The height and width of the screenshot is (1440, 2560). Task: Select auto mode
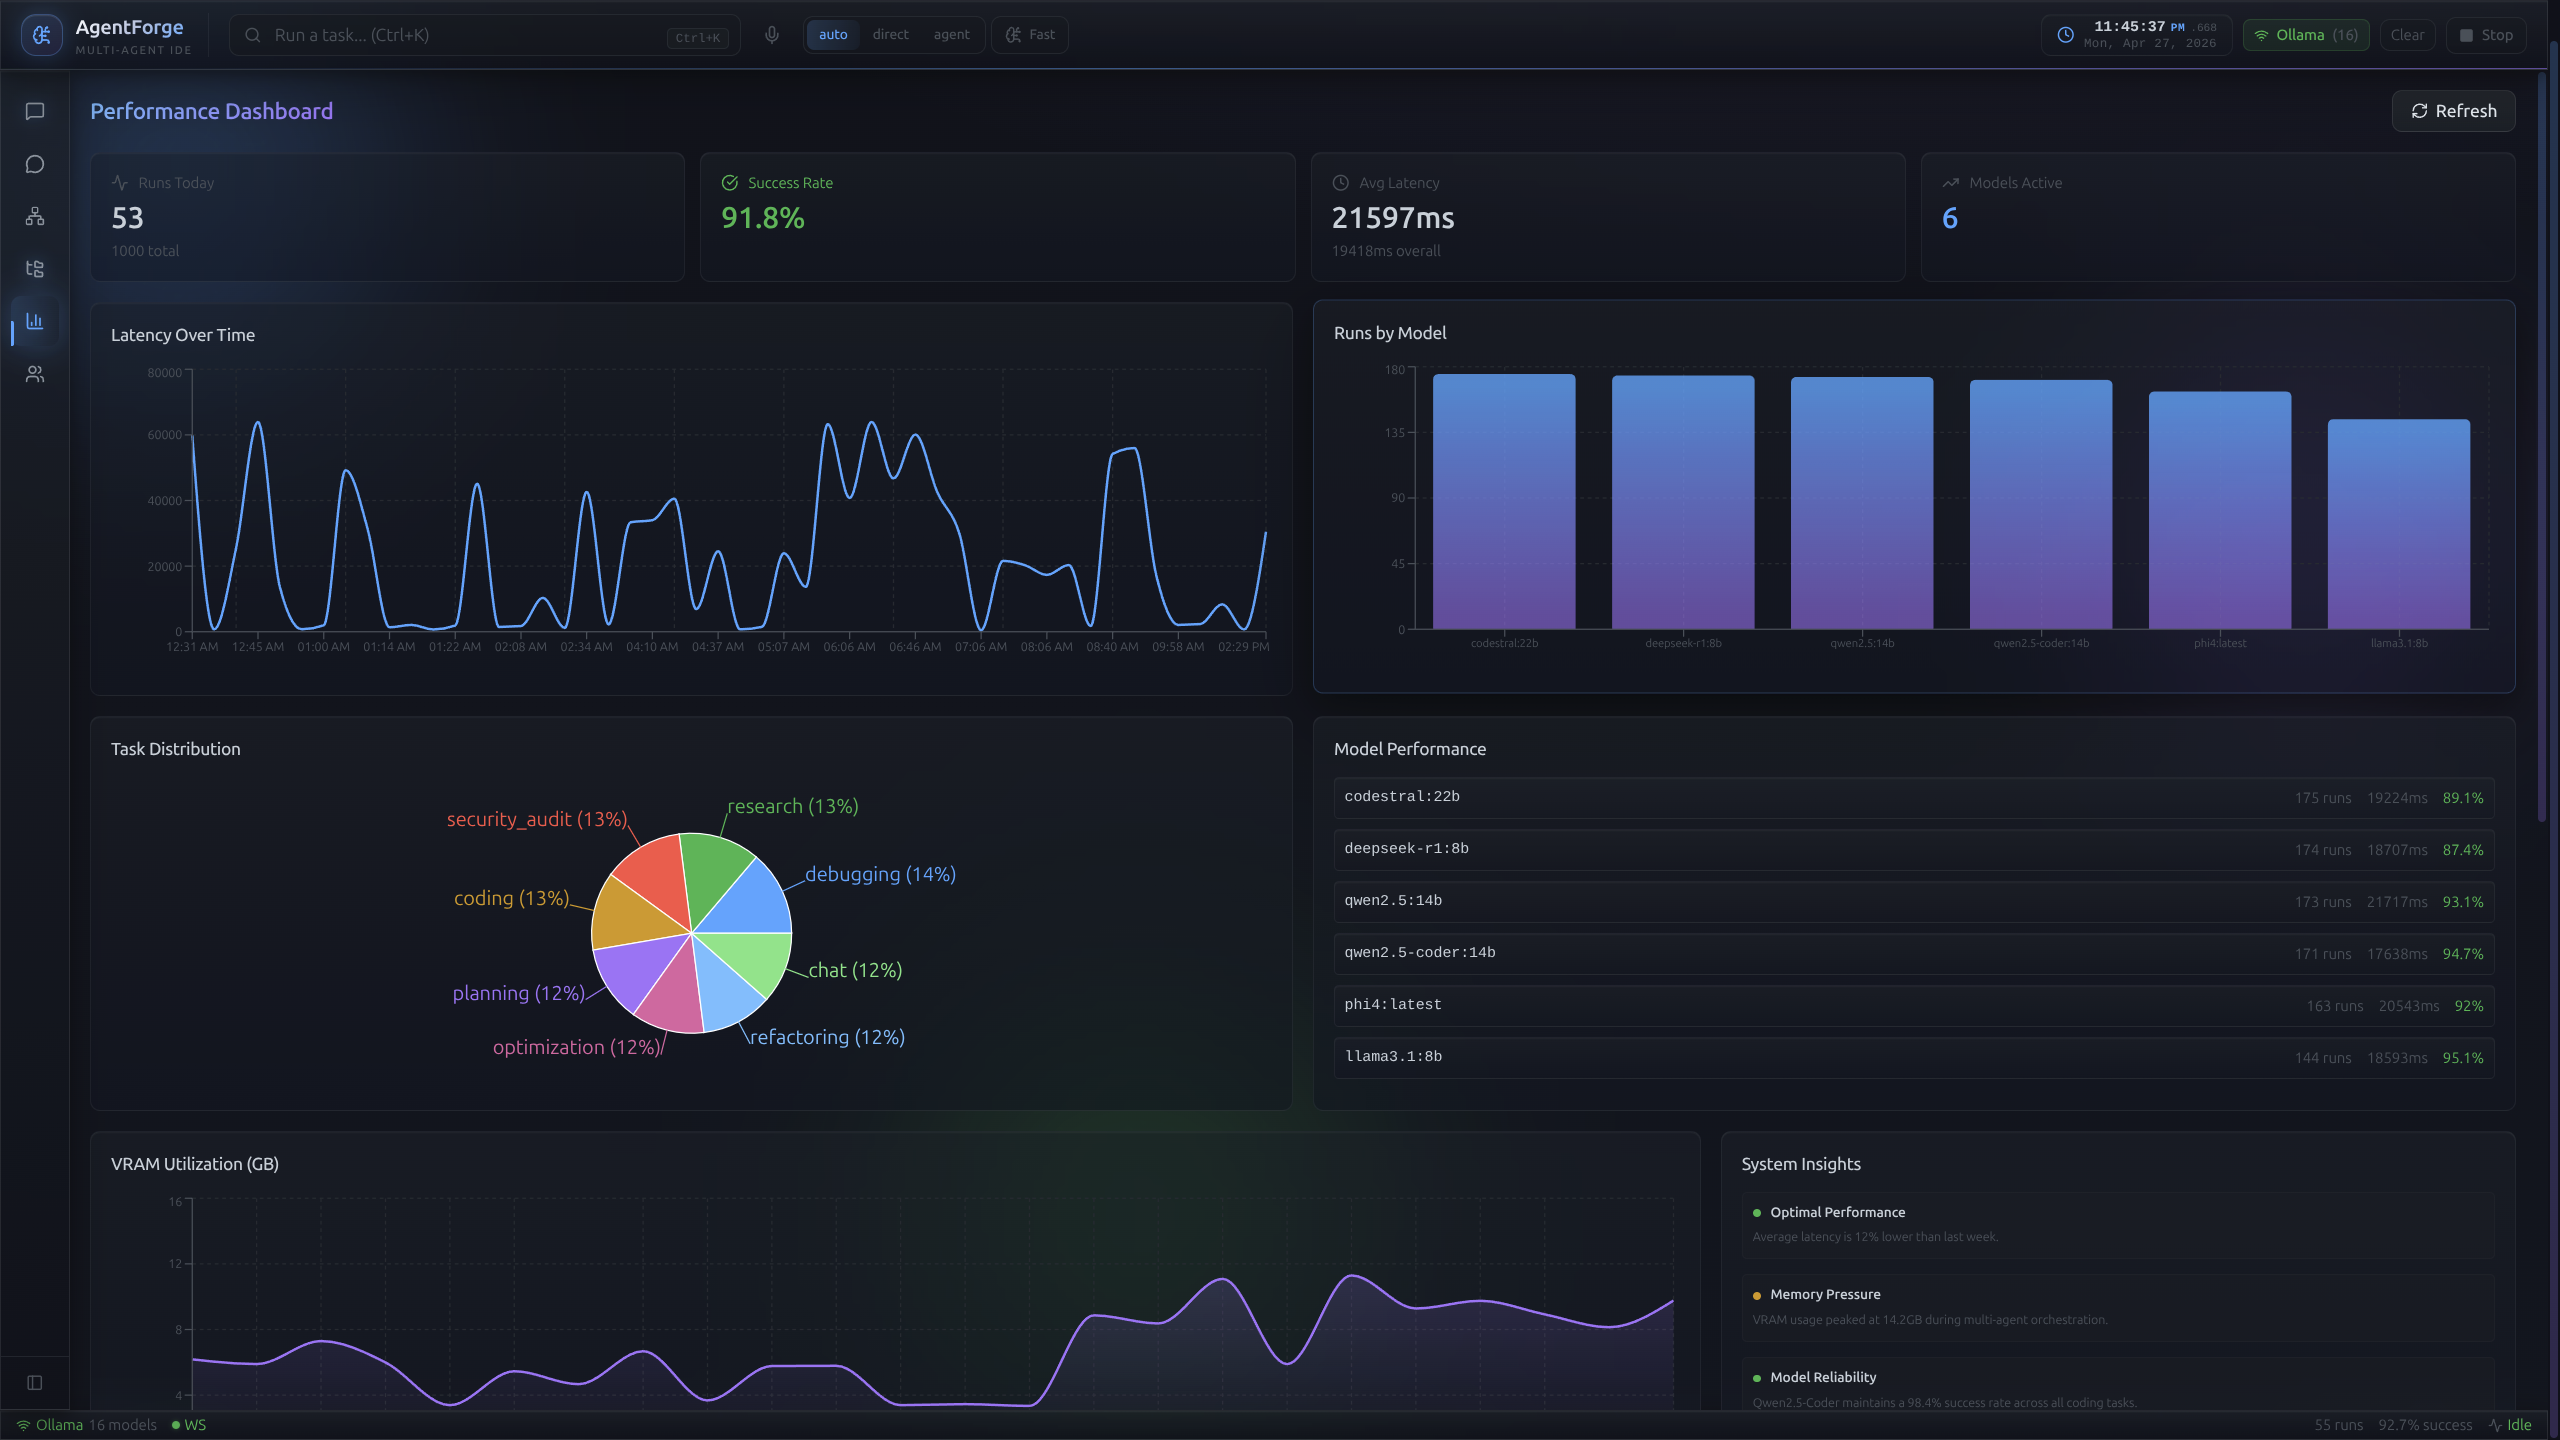833,35
